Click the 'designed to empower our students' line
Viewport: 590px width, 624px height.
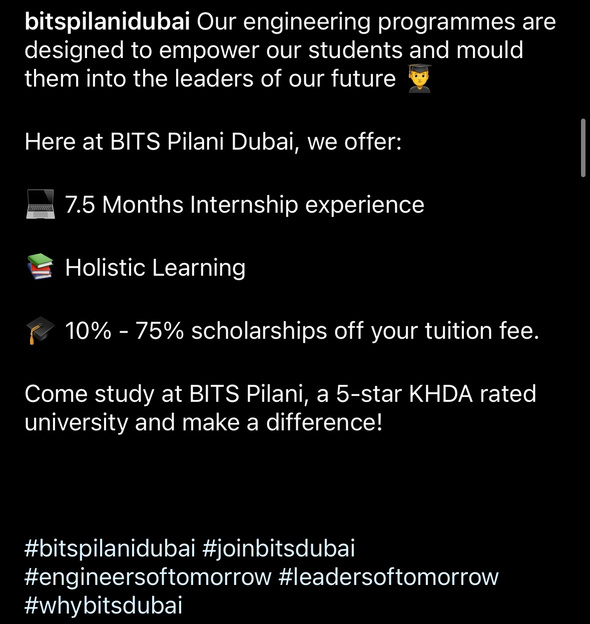click(x=274, y=51)
